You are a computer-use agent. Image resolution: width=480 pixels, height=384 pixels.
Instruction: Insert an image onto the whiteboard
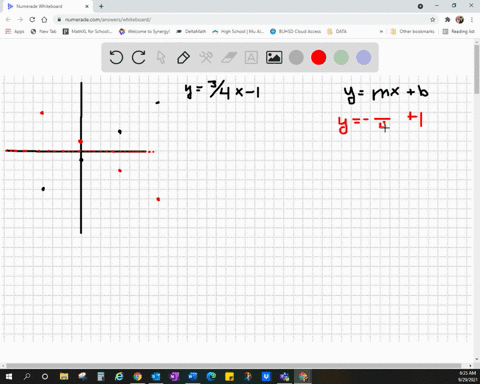point(274,57)
